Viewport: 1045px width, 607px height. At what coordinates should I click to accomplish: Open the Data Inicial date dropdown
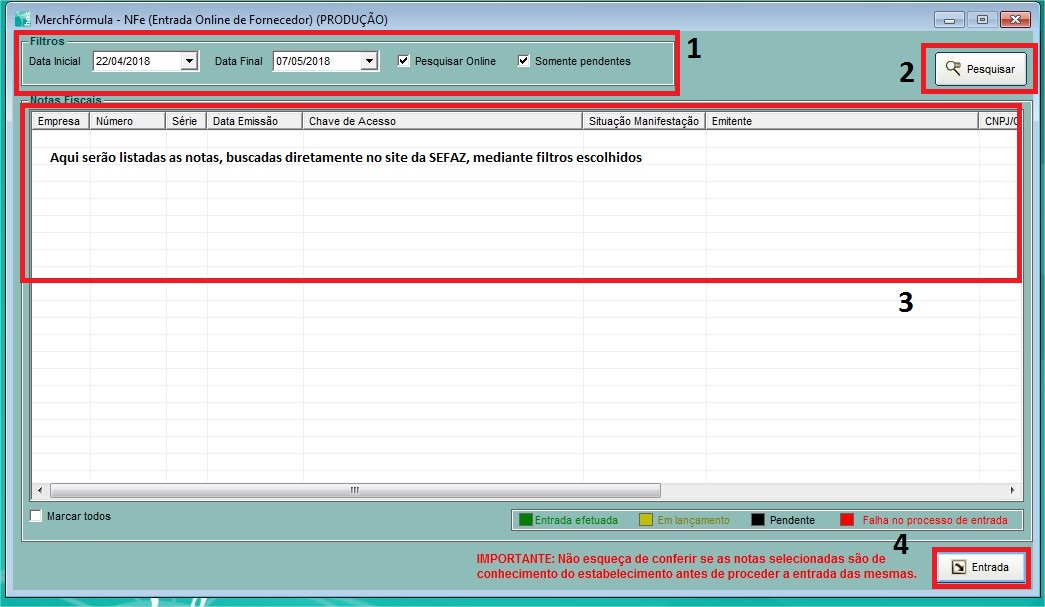click(x=189, y=61)
